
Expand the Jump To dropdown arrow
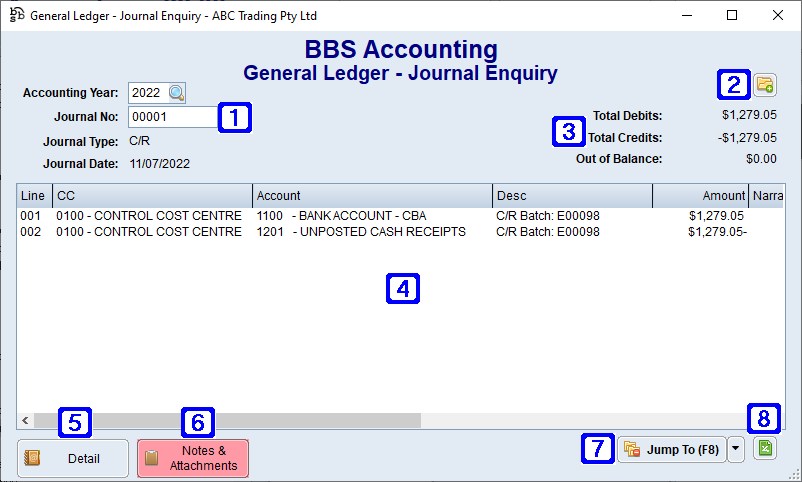(x=736, y=449)
